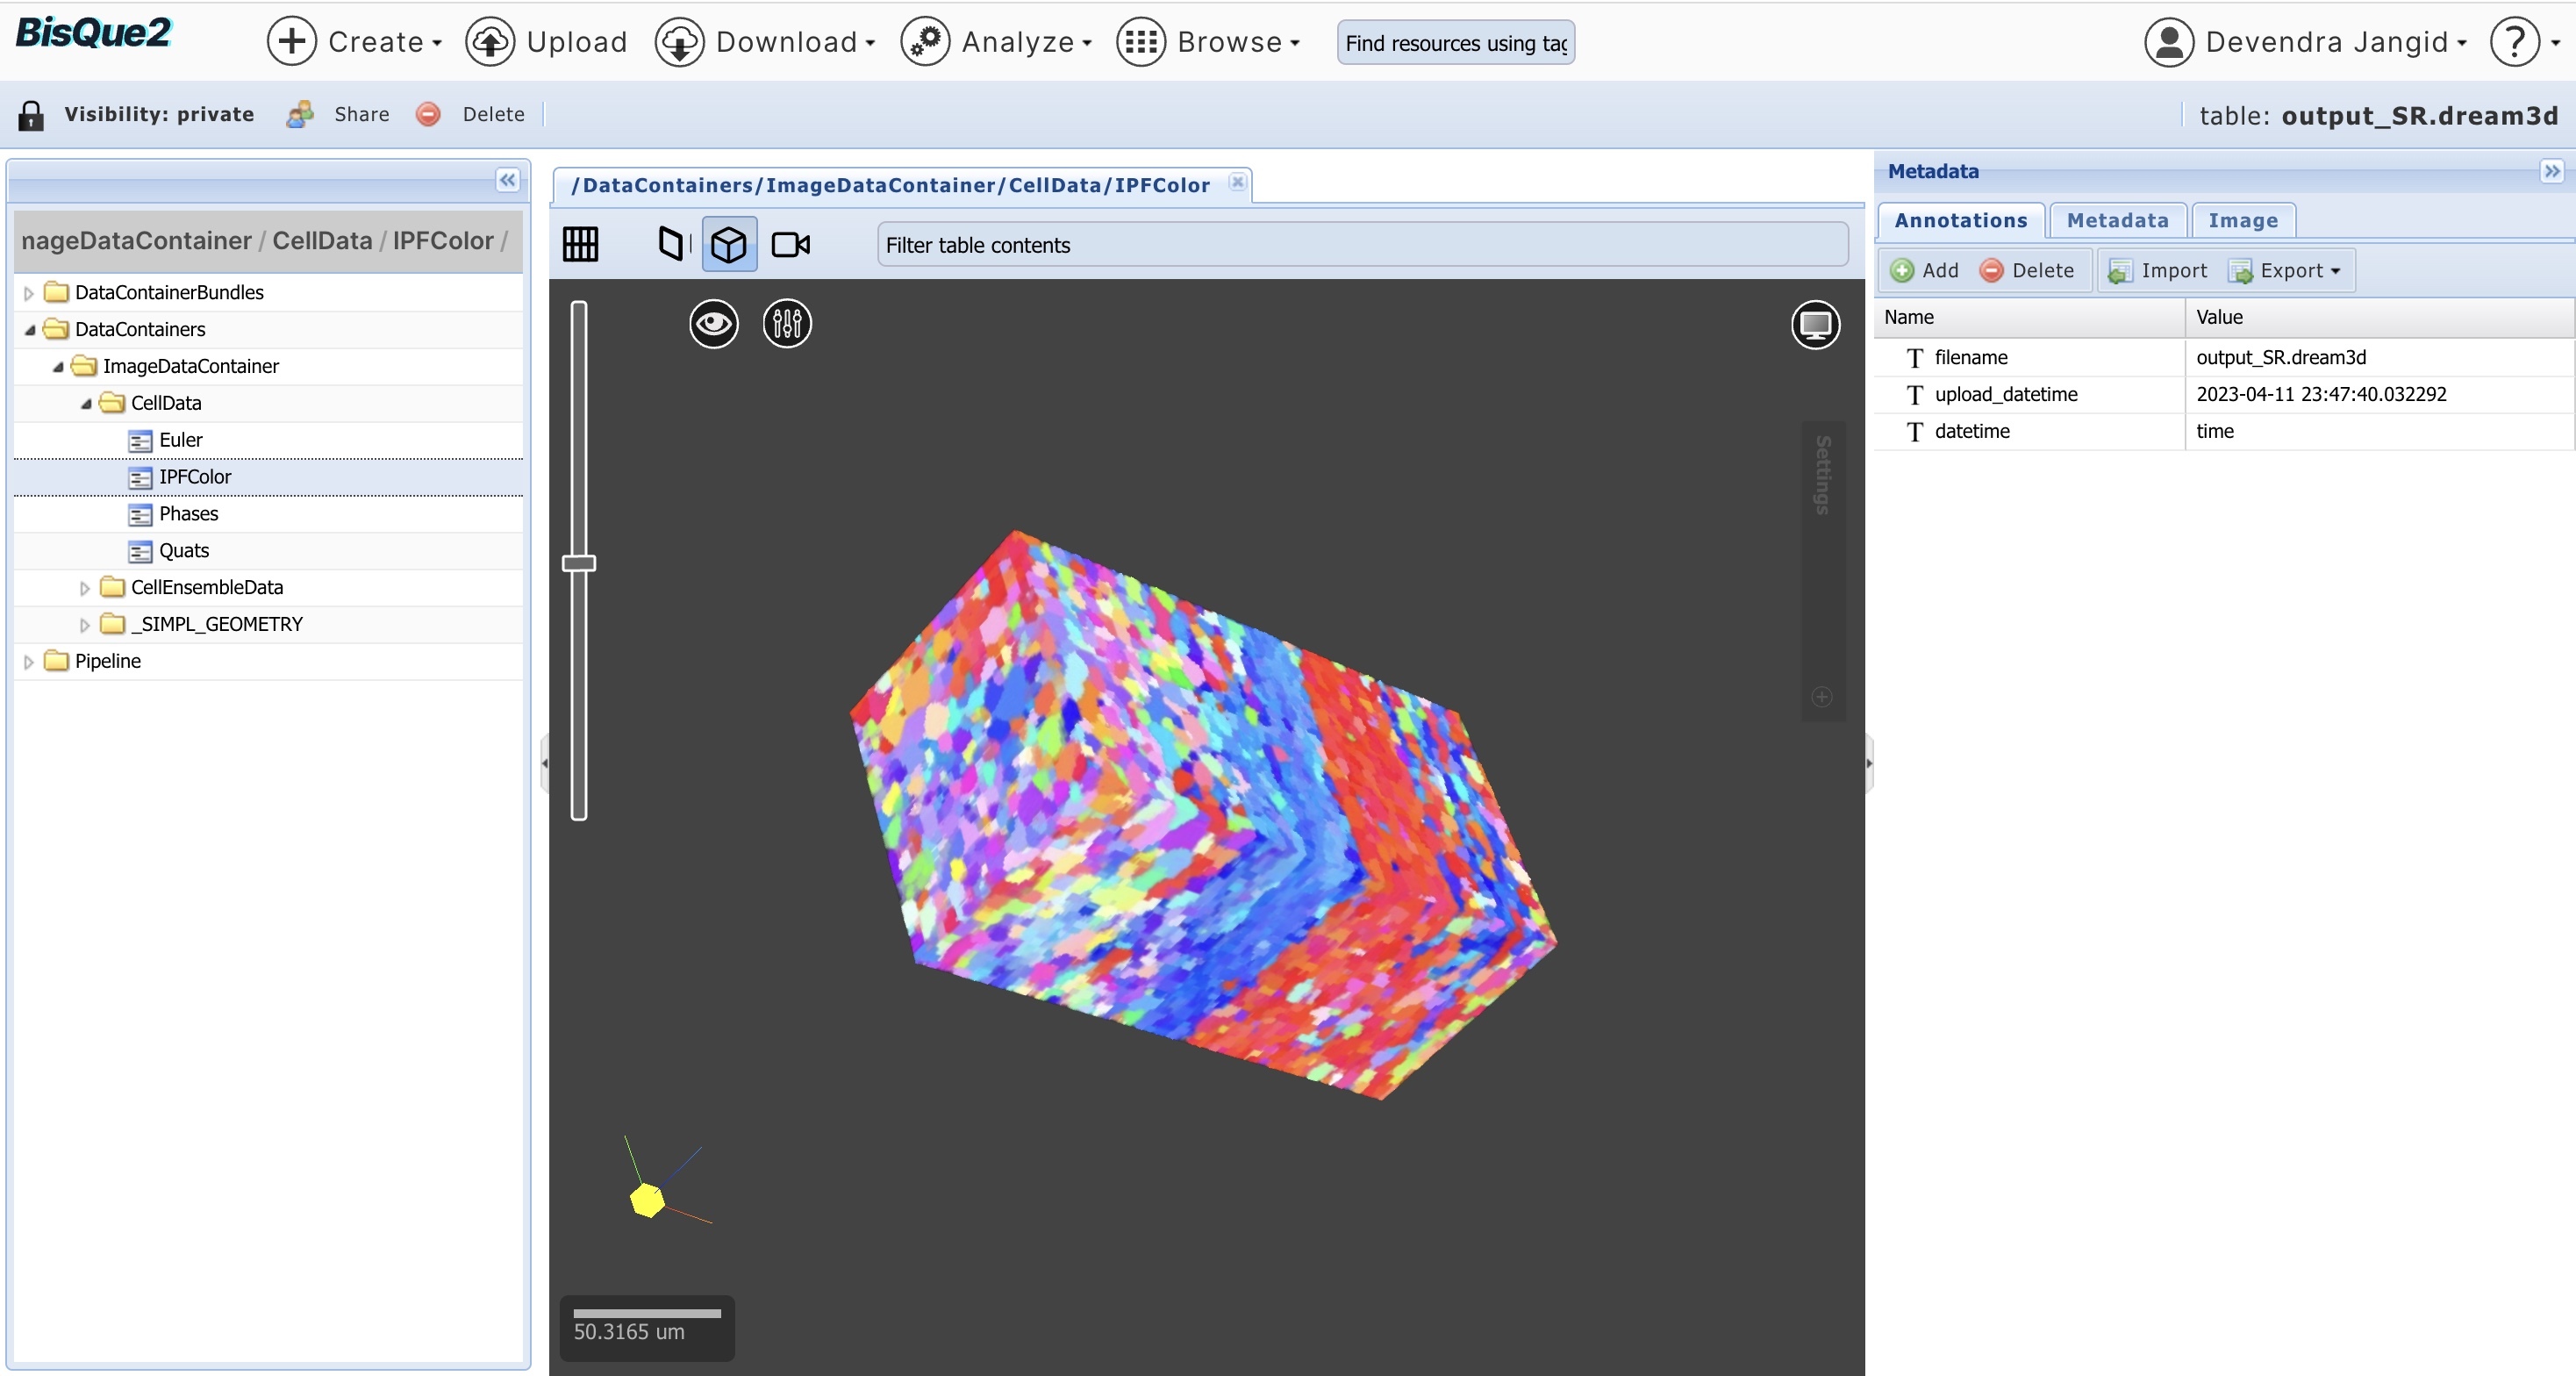This screenshot has height=1376, width=2576.
Task: Collapse the left tree panel
Action: pos(507,180)
